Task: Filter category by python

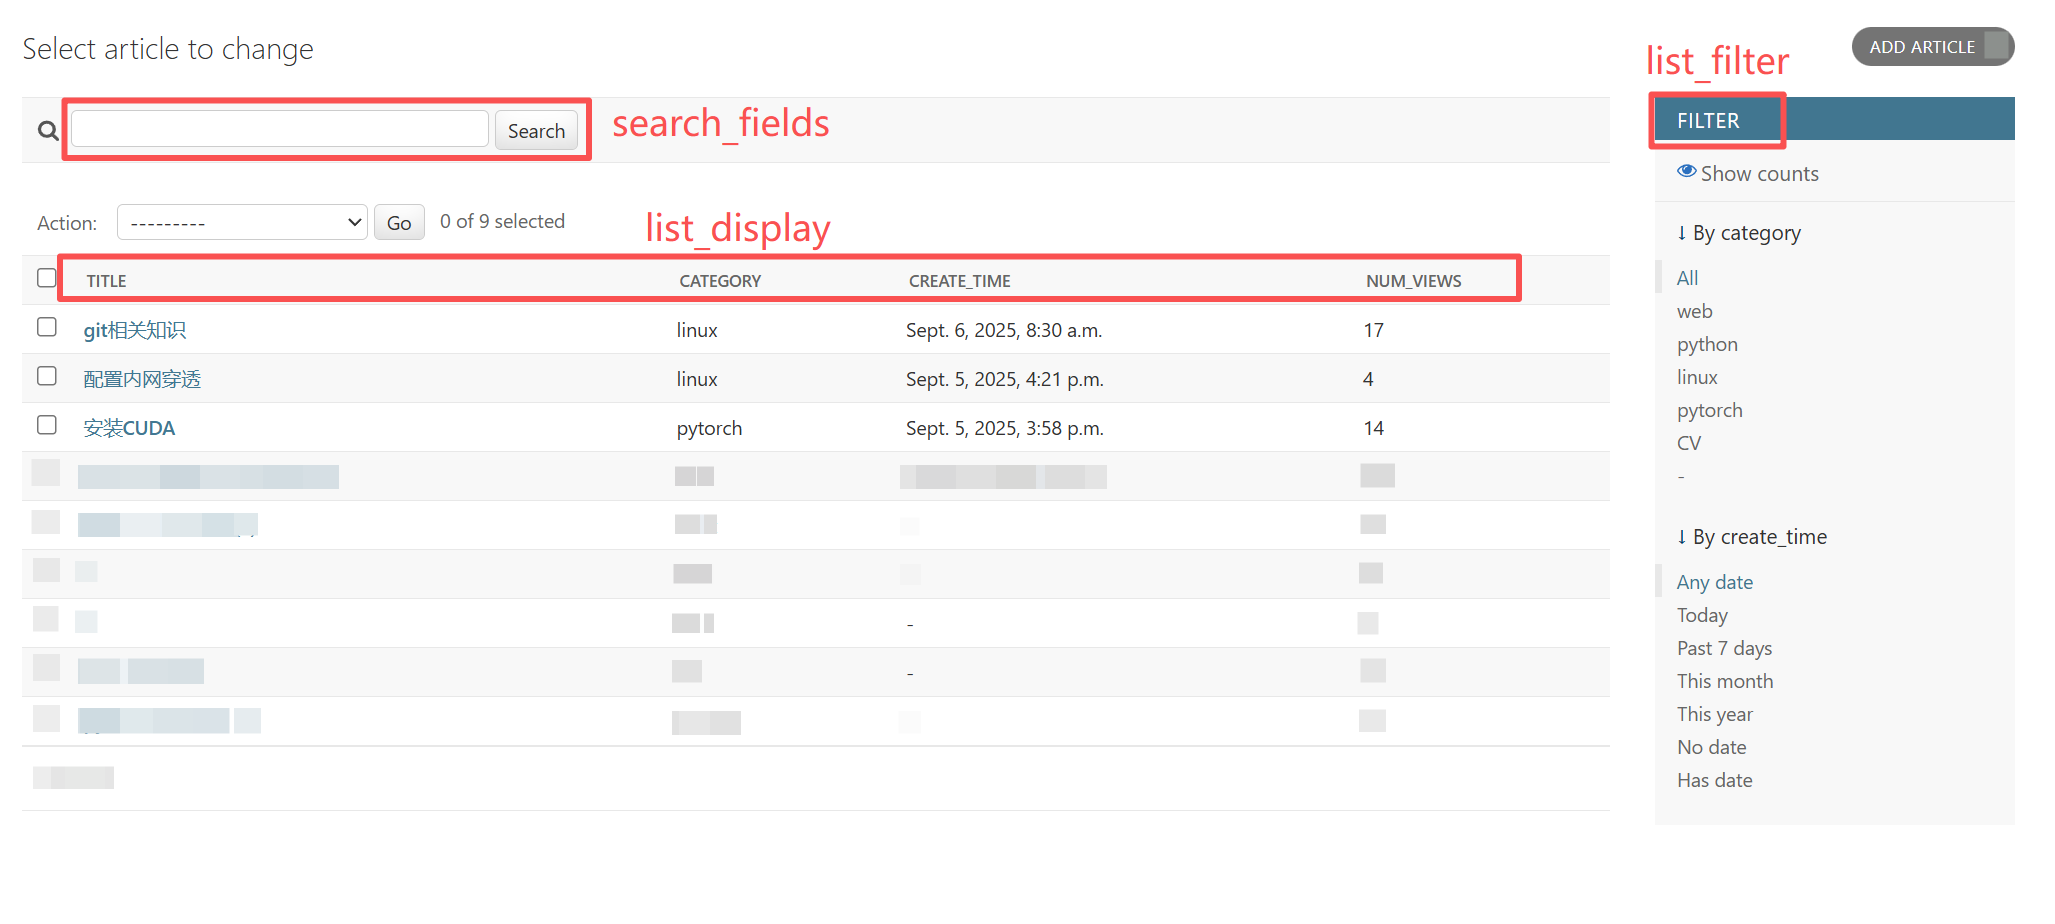Action: click(x=1707, y=344)
